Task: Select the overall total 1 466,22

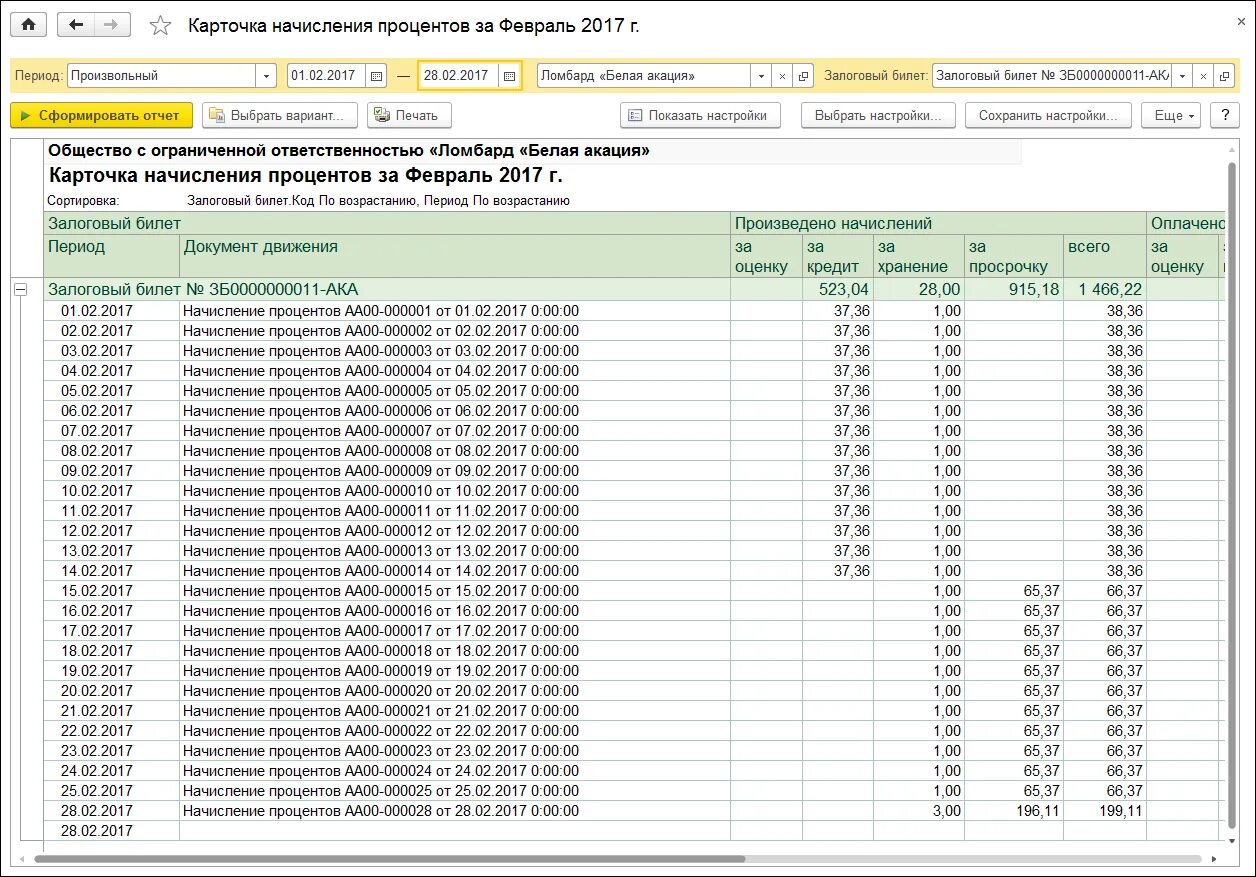Action: [1104, 290]
